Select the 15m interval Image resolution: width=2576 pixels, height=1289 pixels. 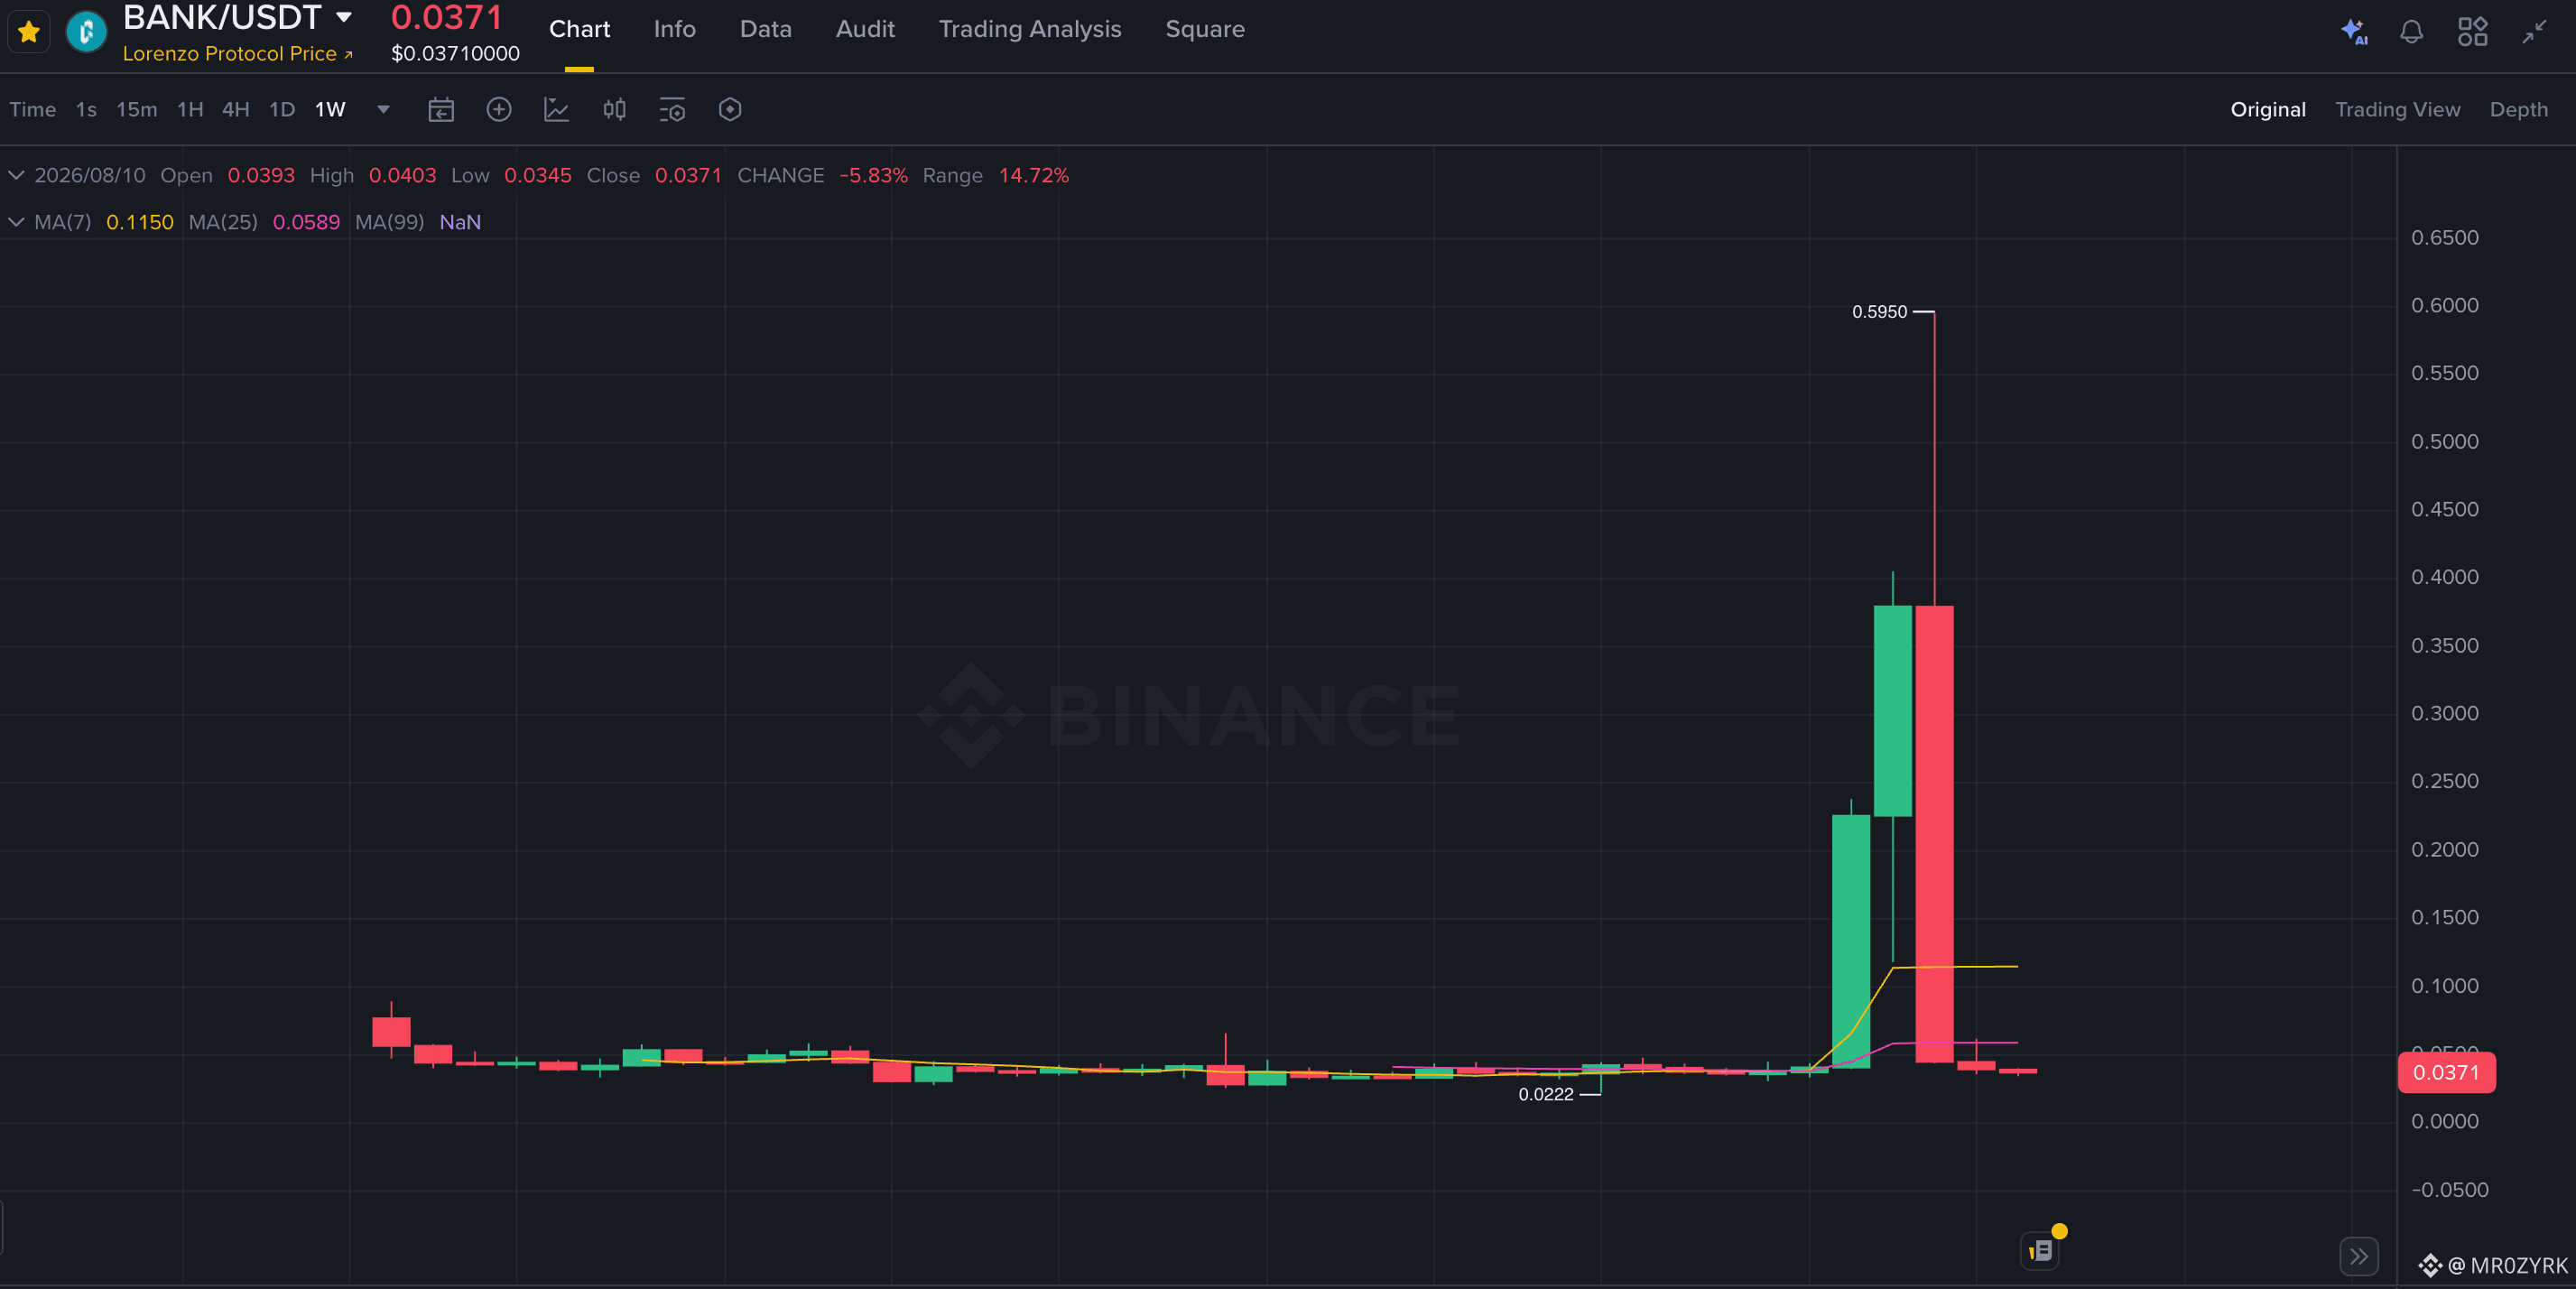click(x=136, y=110)
